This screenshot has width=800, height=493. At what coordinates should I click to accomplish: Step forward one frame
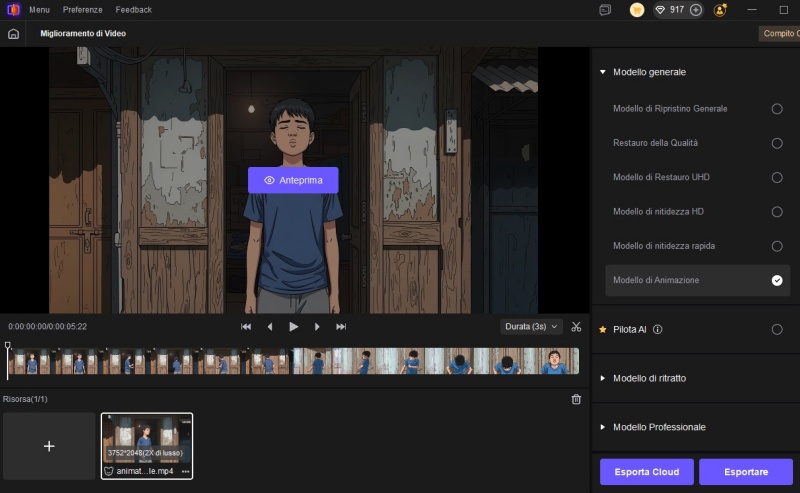(x=317, y=327)
